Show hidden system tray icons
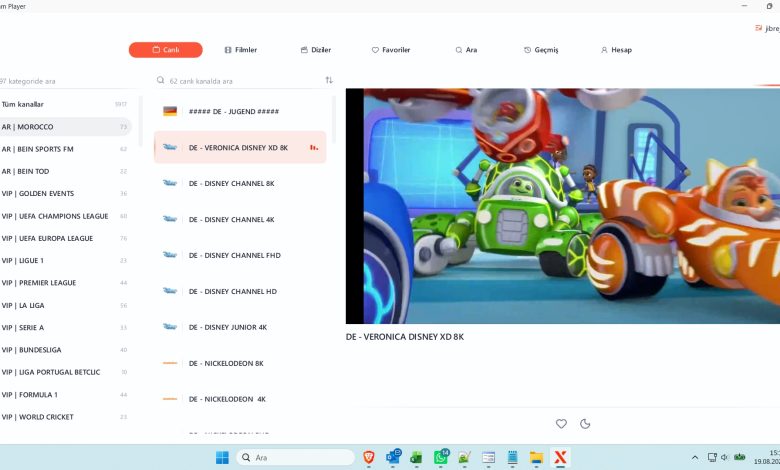The width and height of the screenshot is (780, 470). point(695,458)
